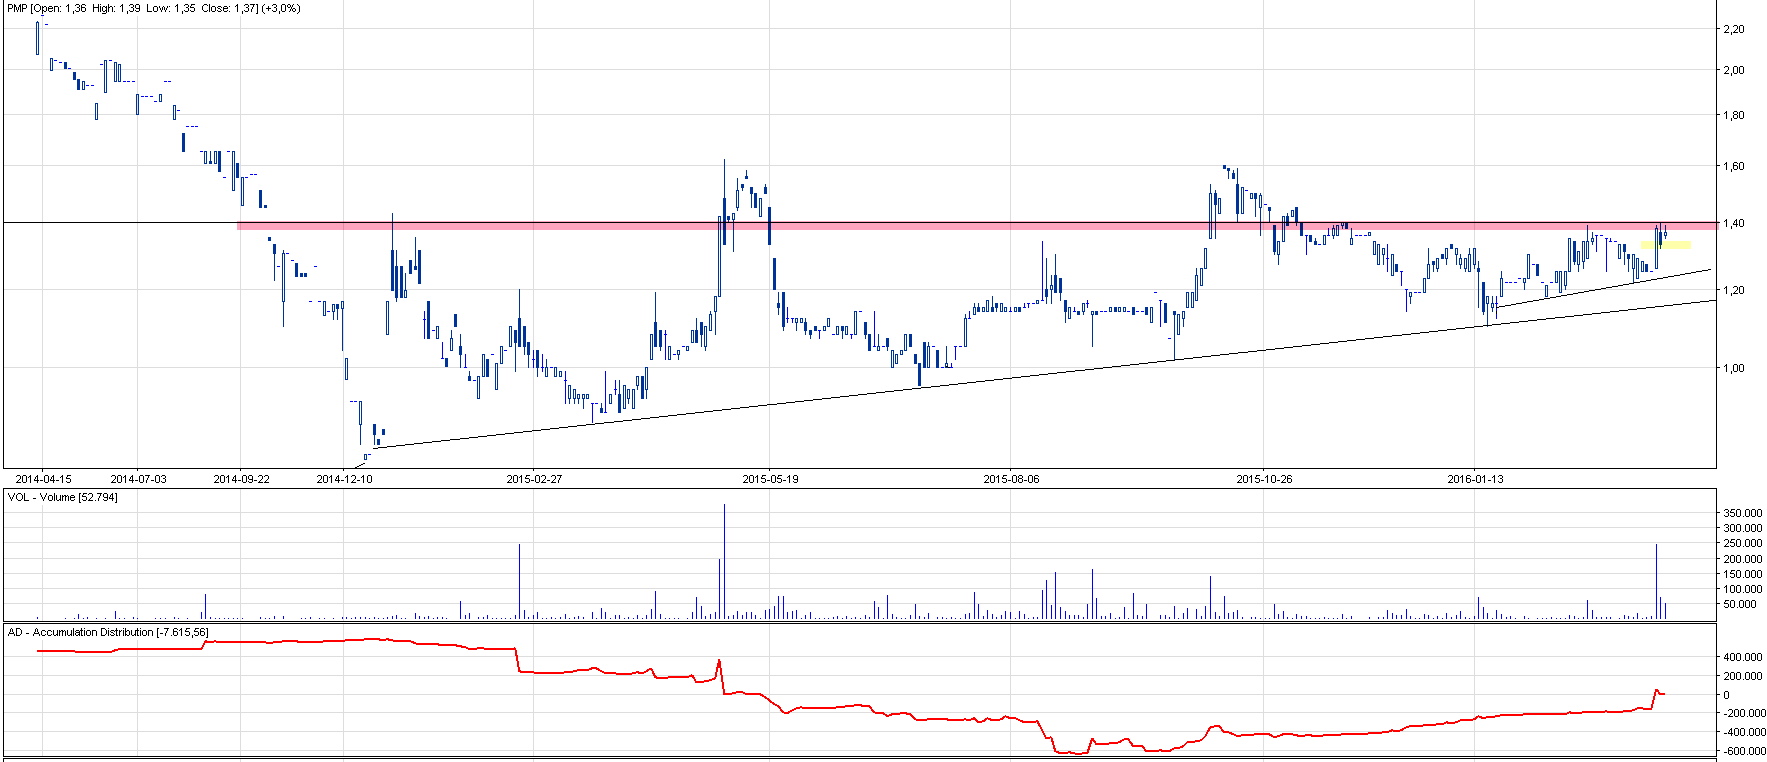Select the VOL - Volume panel label
This screenshot has height=762, width=1767.
[x=62, y=497]
